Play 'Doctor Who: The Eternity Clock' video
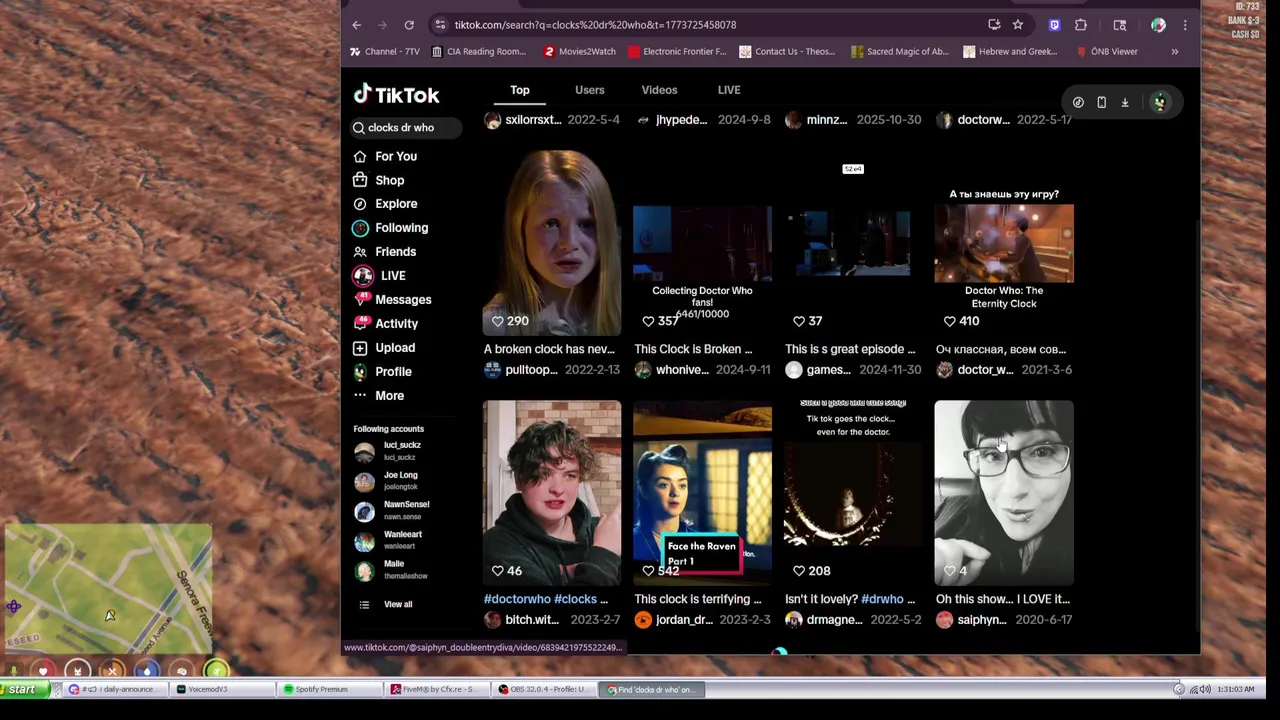 (1004, 243)
